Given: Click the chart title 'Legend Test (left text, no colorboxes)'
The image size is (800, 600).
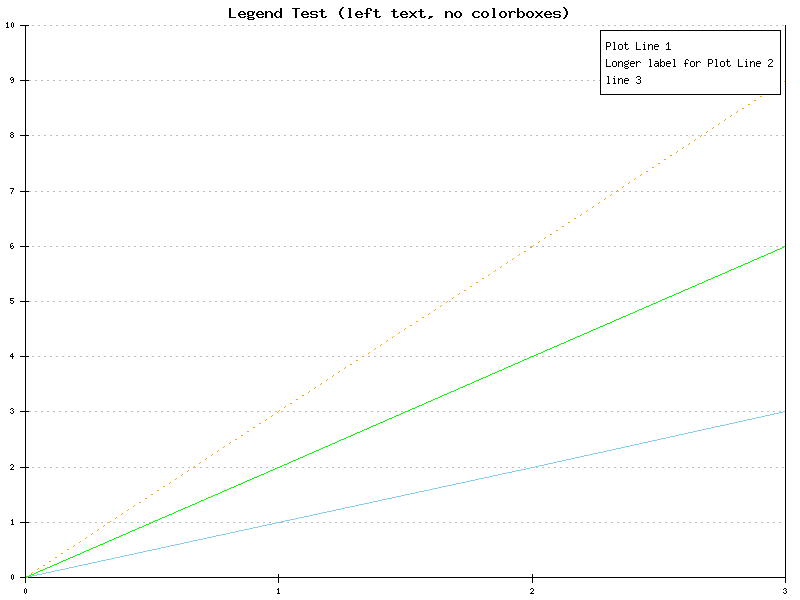Looking at the screenshot, I should coord(398,13).
